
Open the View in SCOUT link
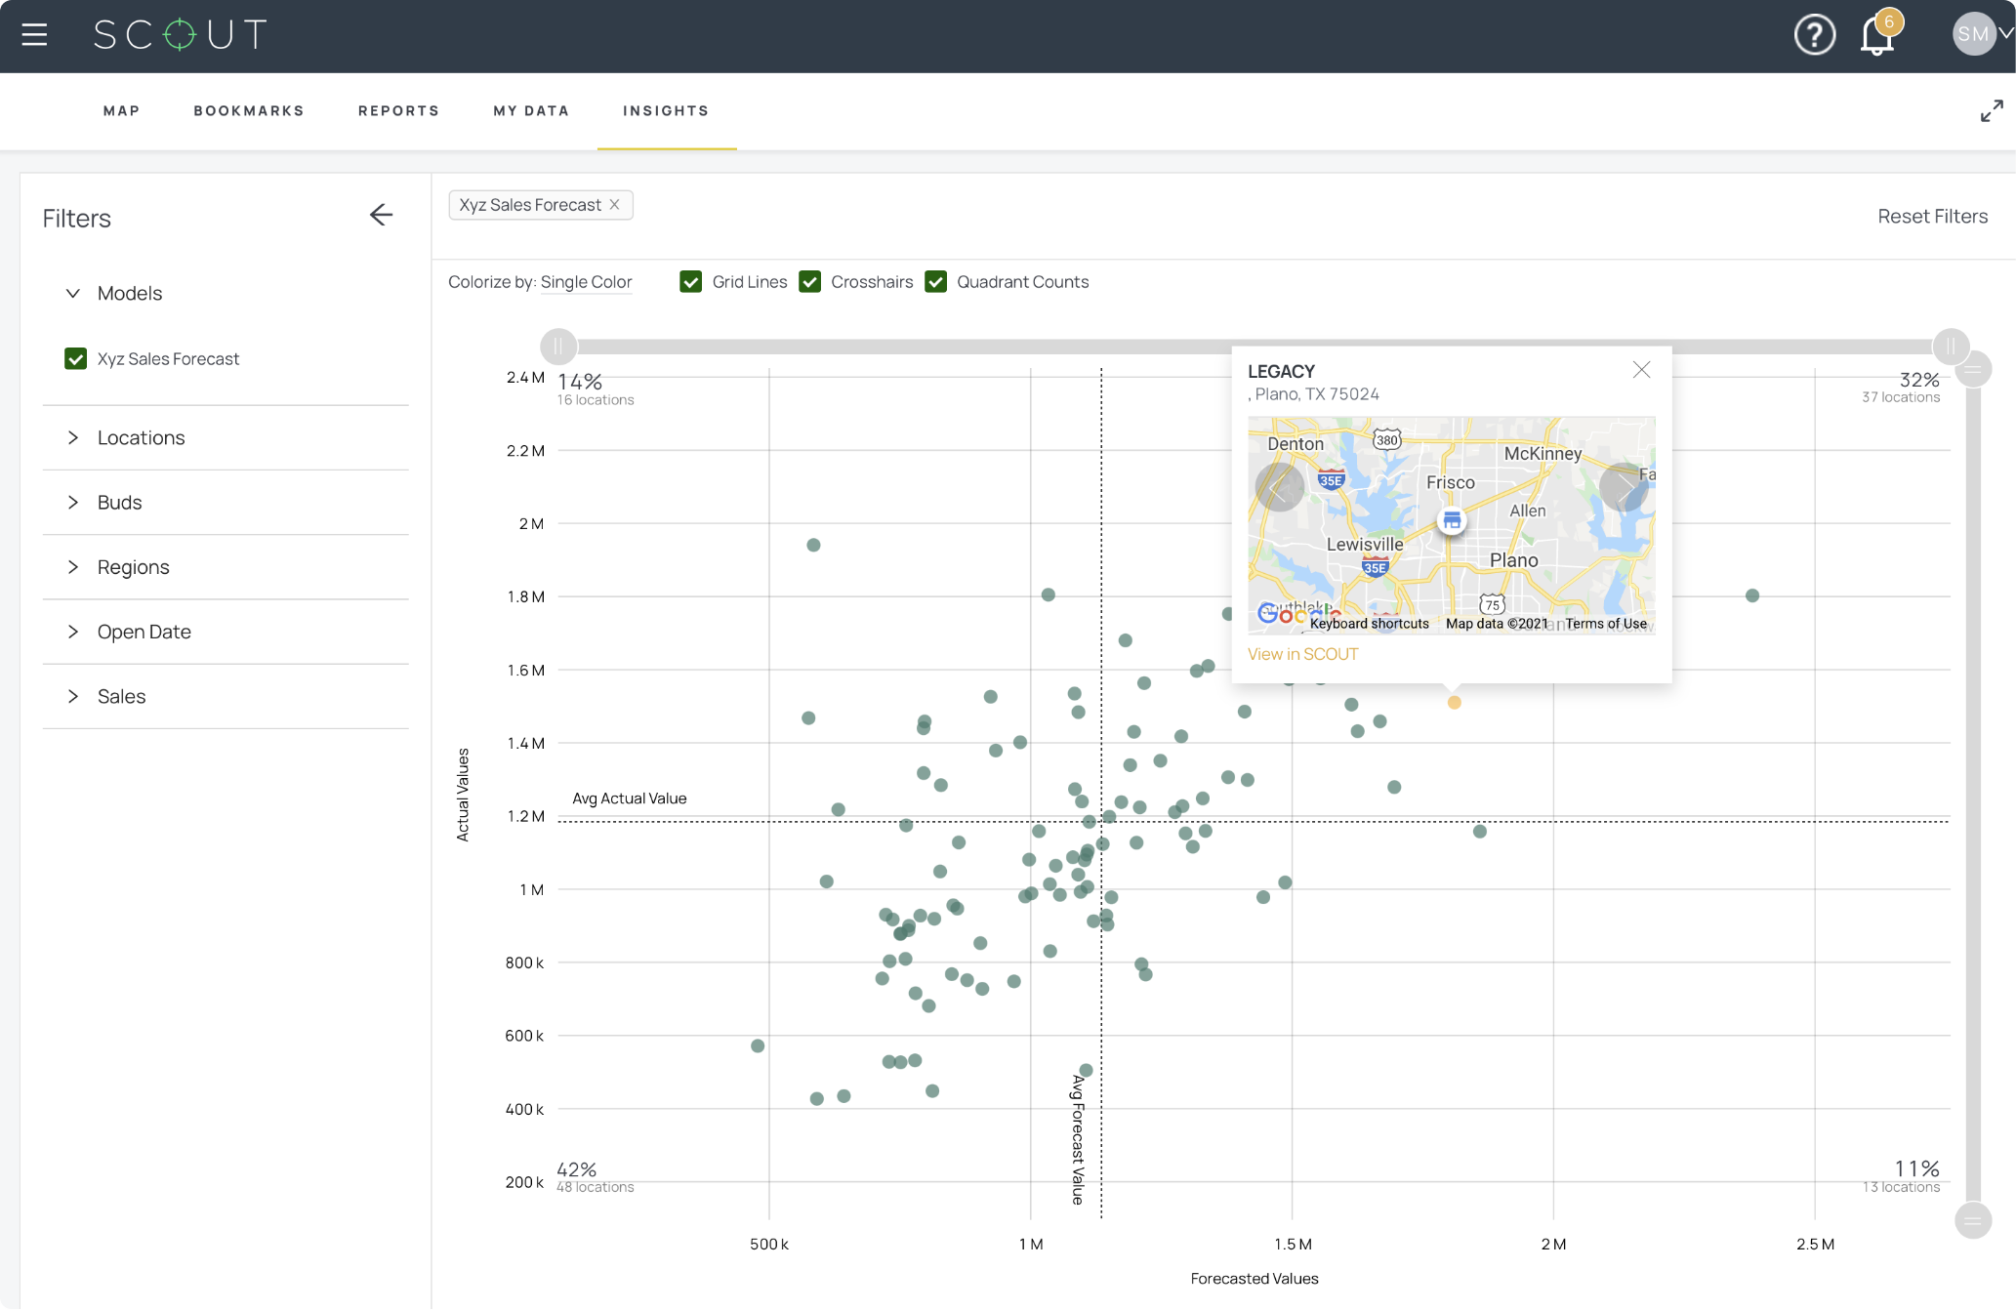tap(1302, 653)
